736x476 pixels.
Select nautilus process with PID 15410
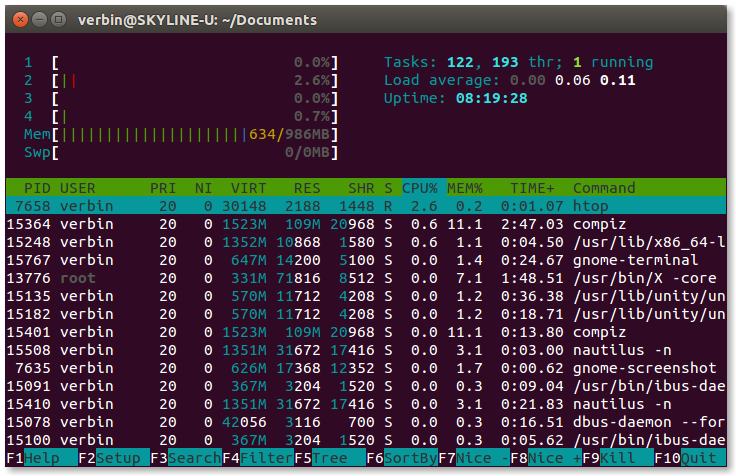(366, 404)
